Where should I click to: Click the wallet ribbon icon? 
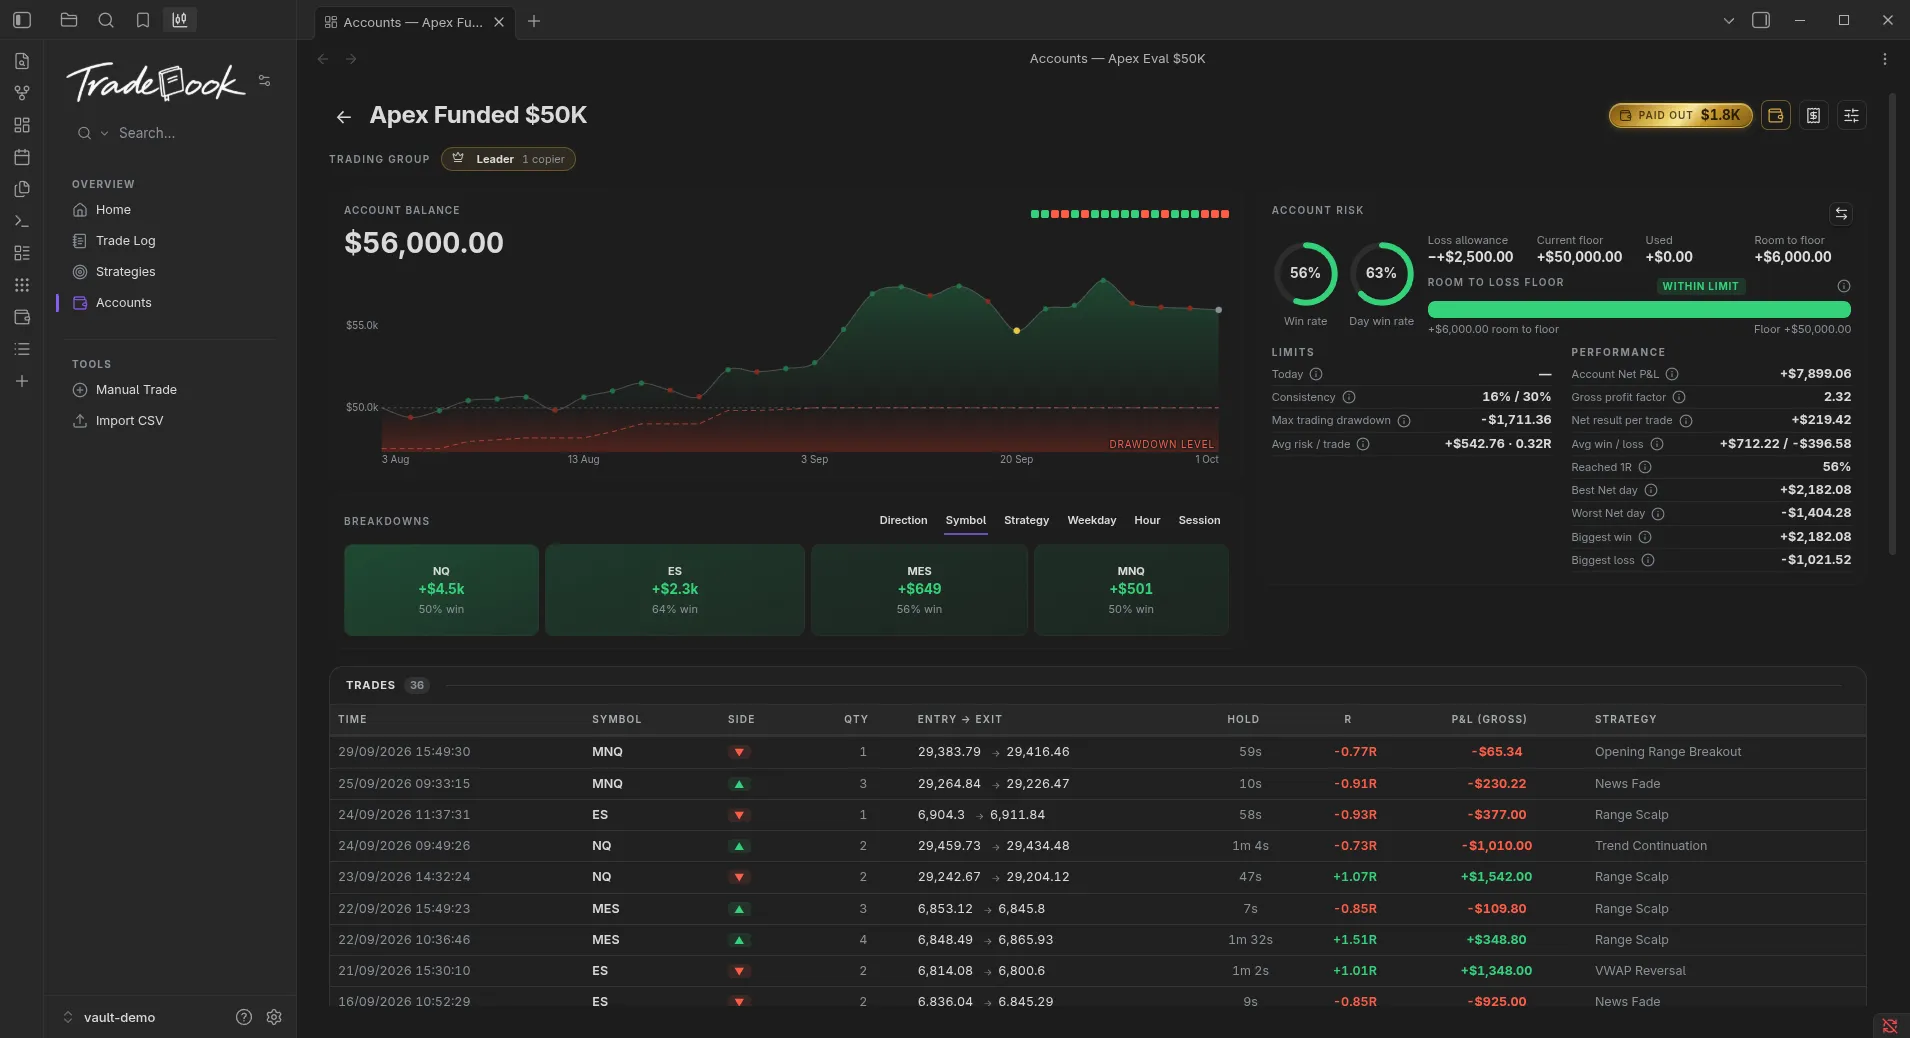(x=22, y=317)
